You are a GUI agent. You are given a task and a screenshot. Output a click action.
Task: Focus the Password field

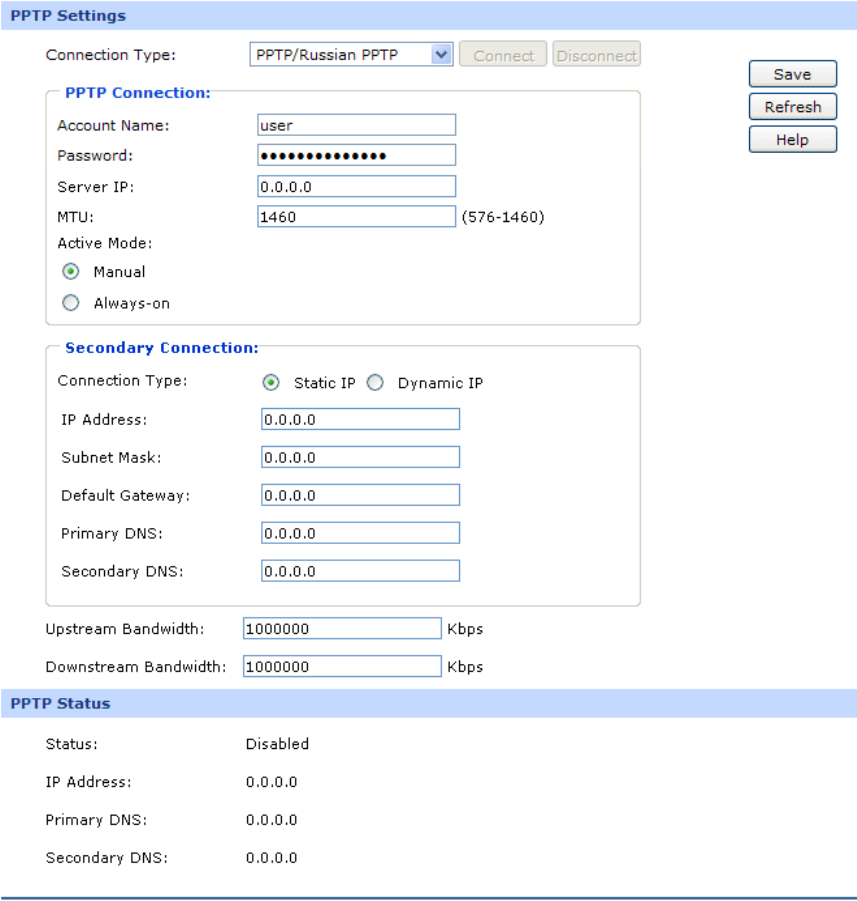[356, 155]
